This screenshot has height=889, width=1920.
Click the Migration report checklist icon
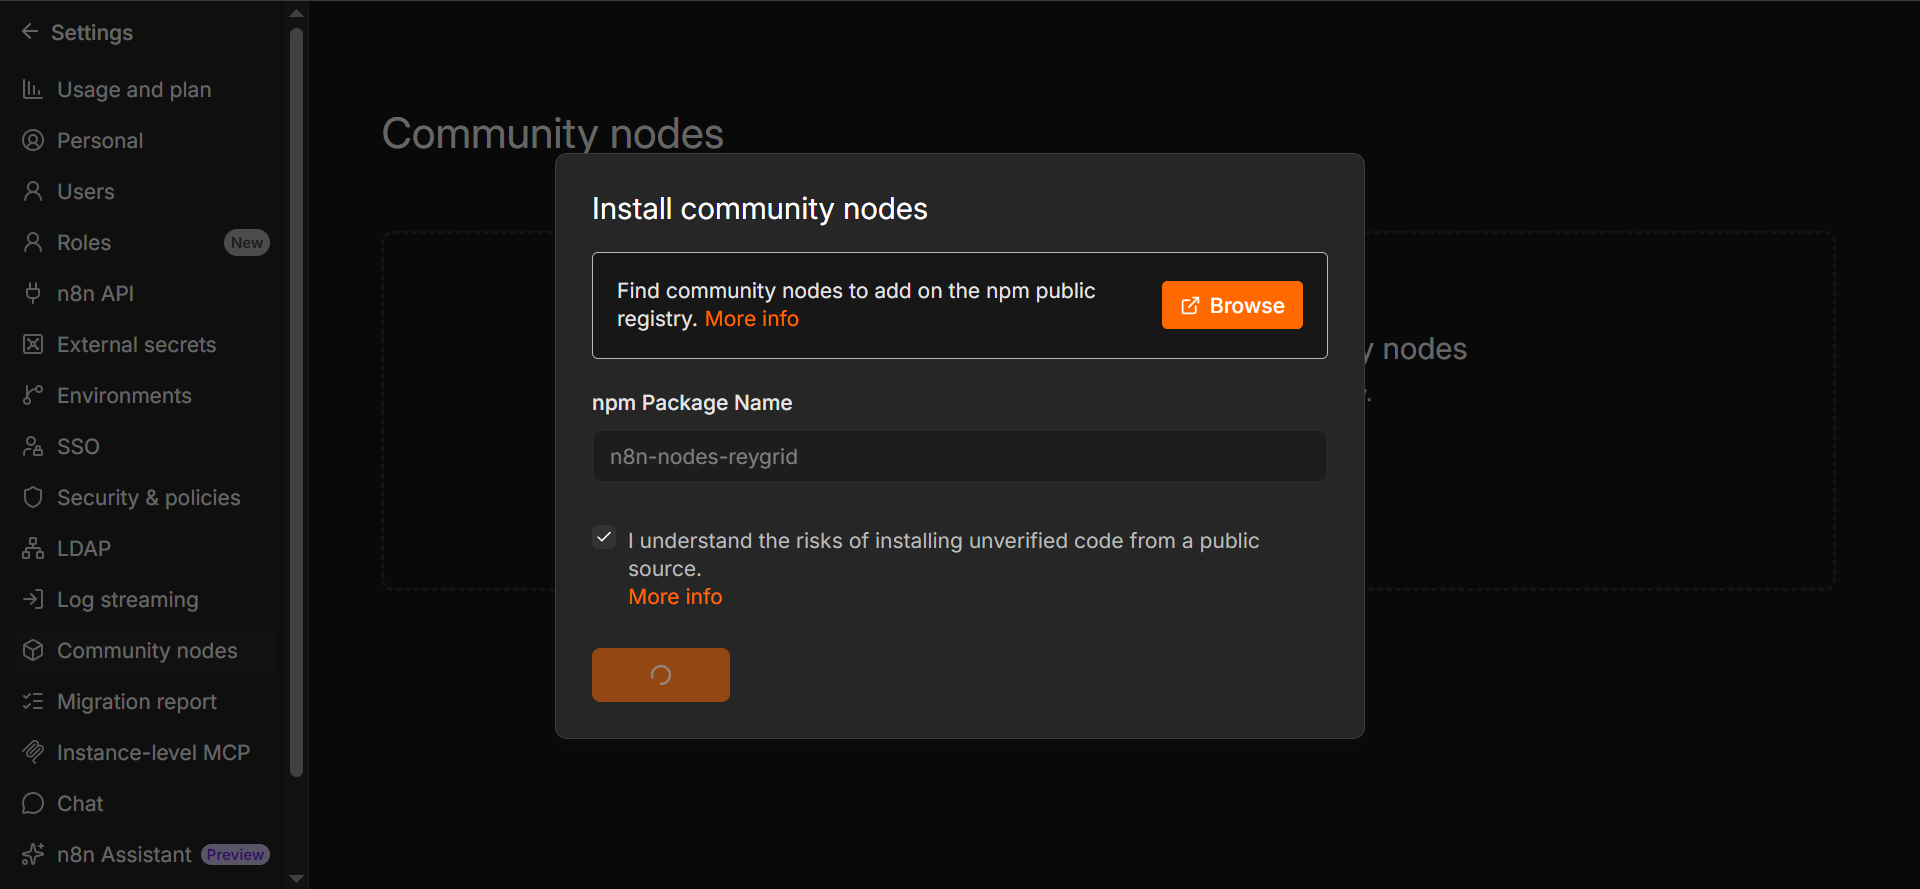pyautogui.click(x=33, y=702)
